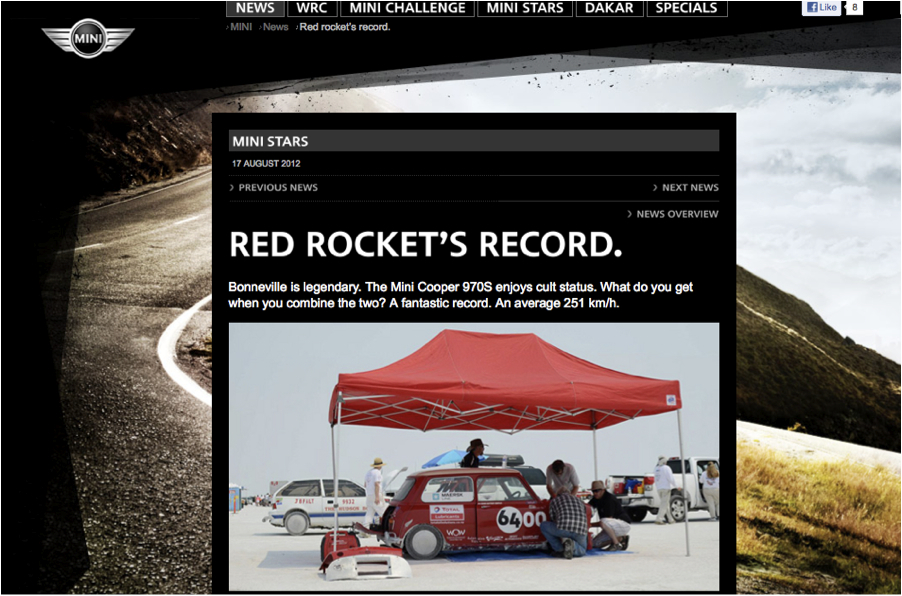The height and width of the screenshot is (596, 902).
Task: Click the MINI STARS section header
Action: coord(474,141)
